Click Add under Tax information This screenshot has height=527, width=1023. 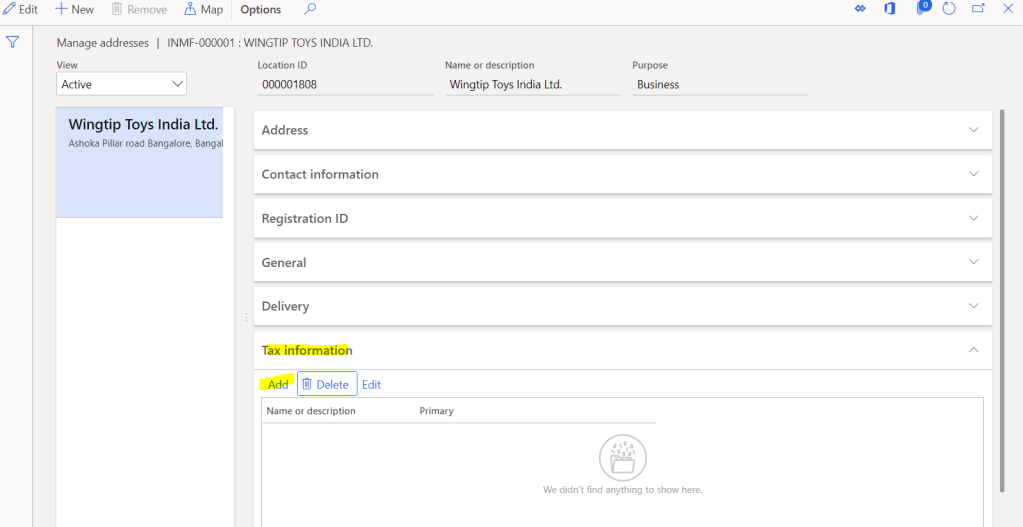click(x=278, y=385)
